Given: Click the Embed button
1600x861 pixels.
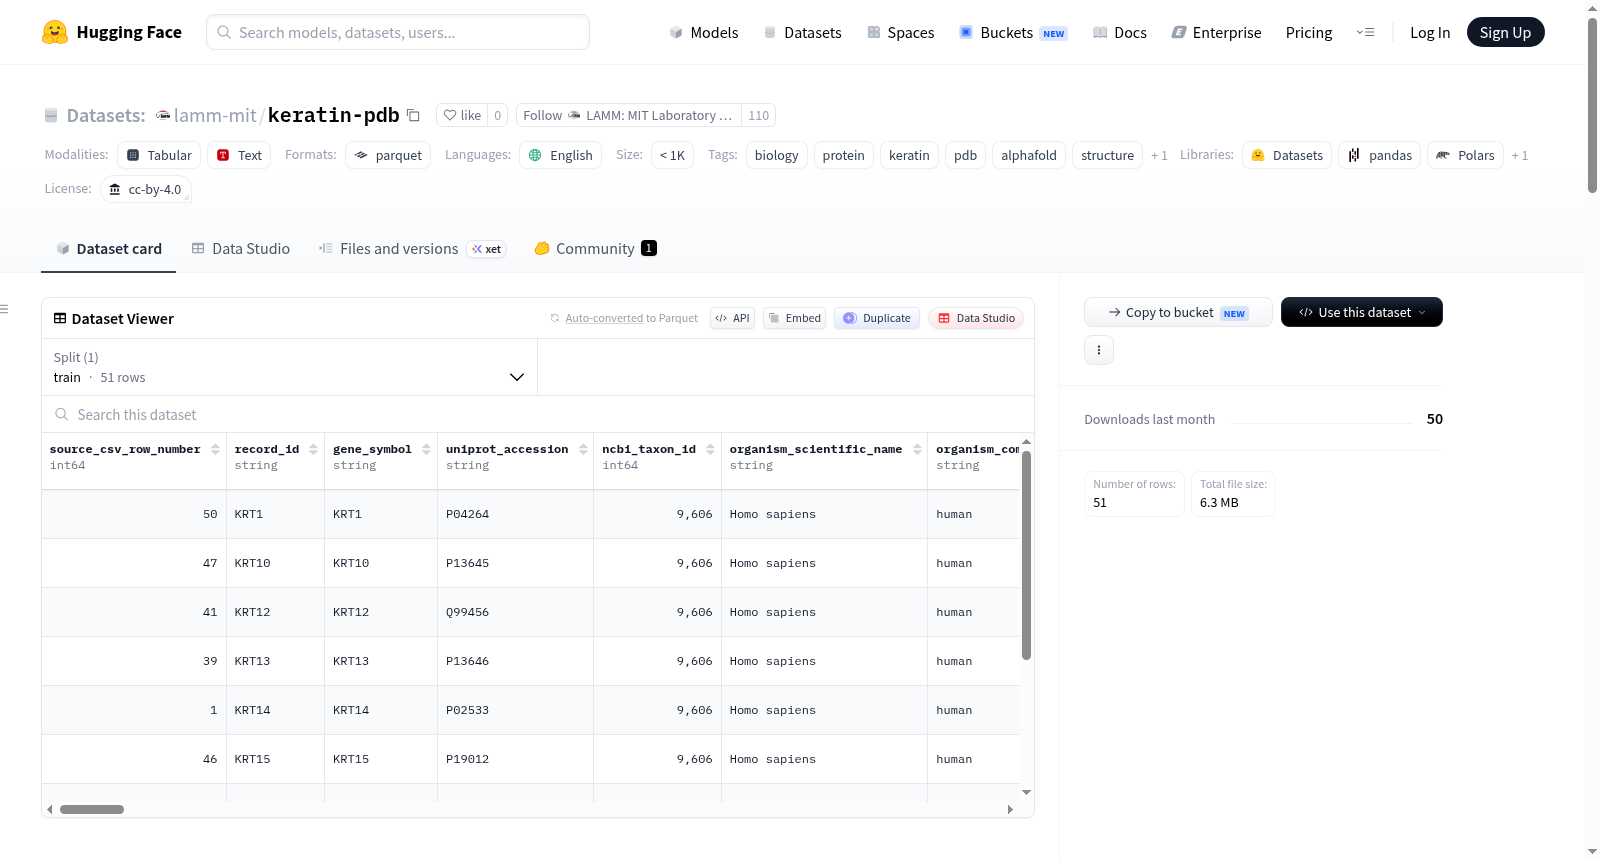Looking at the screenshot, I should [795, 318].
